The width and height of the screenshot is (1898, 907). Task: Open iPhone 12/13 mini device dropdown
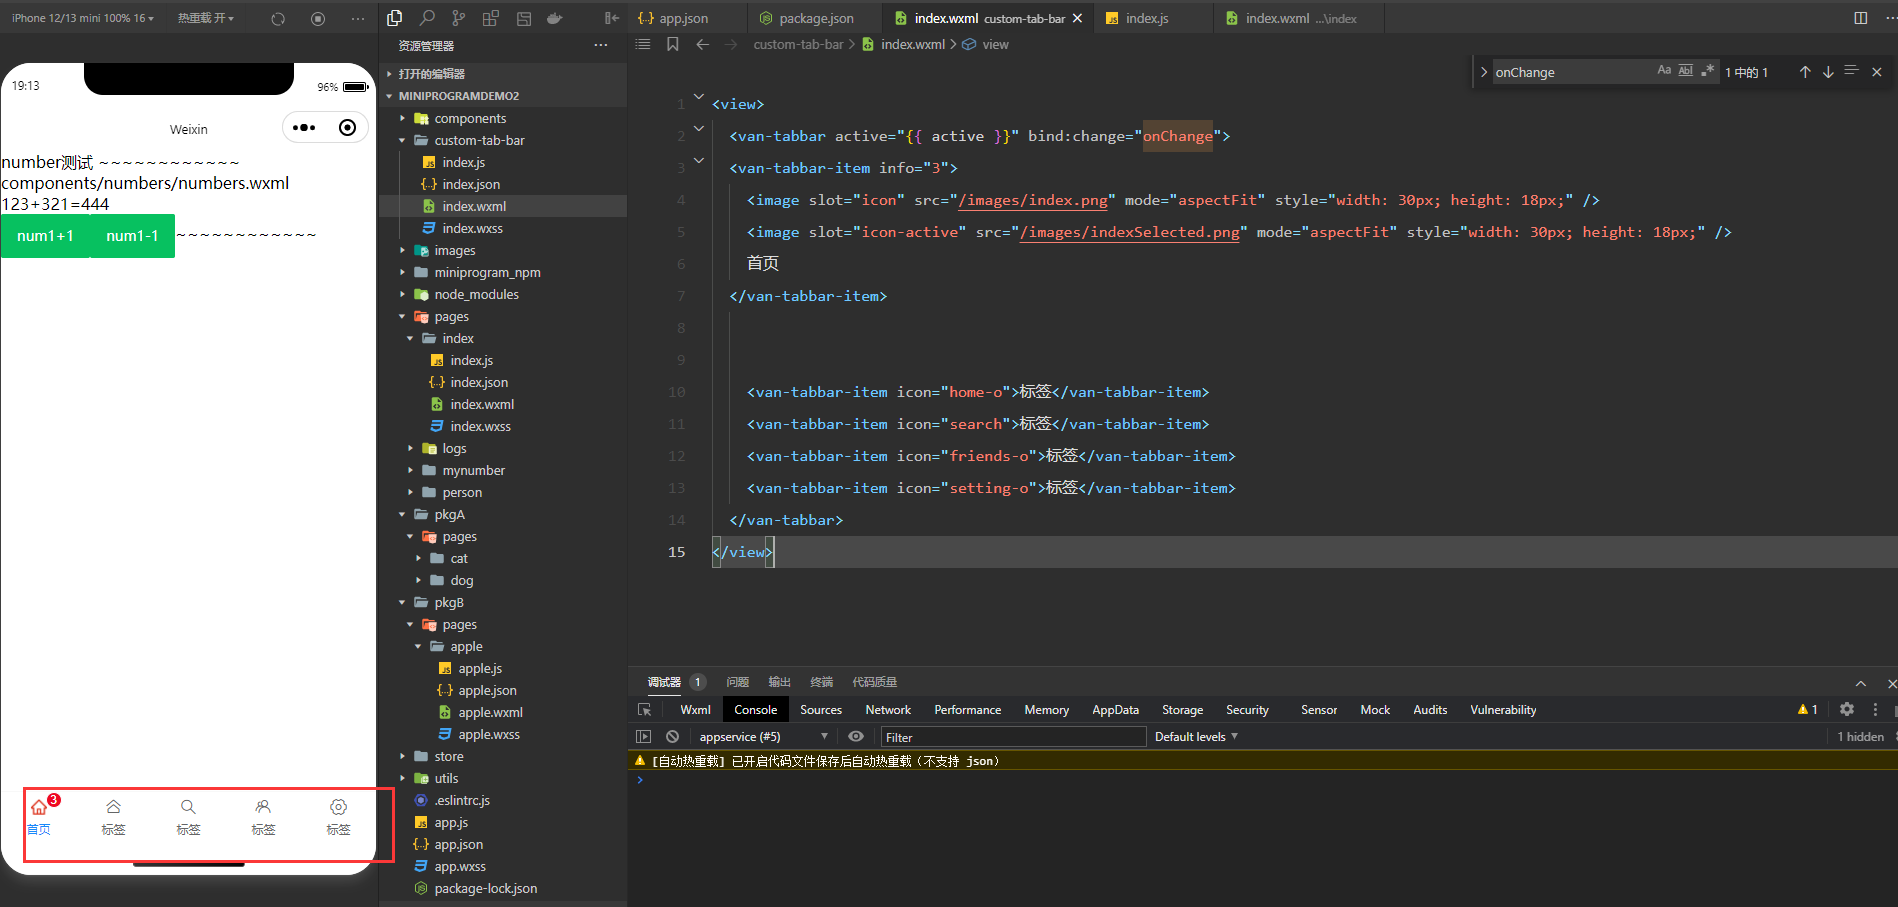pos(82,18)
